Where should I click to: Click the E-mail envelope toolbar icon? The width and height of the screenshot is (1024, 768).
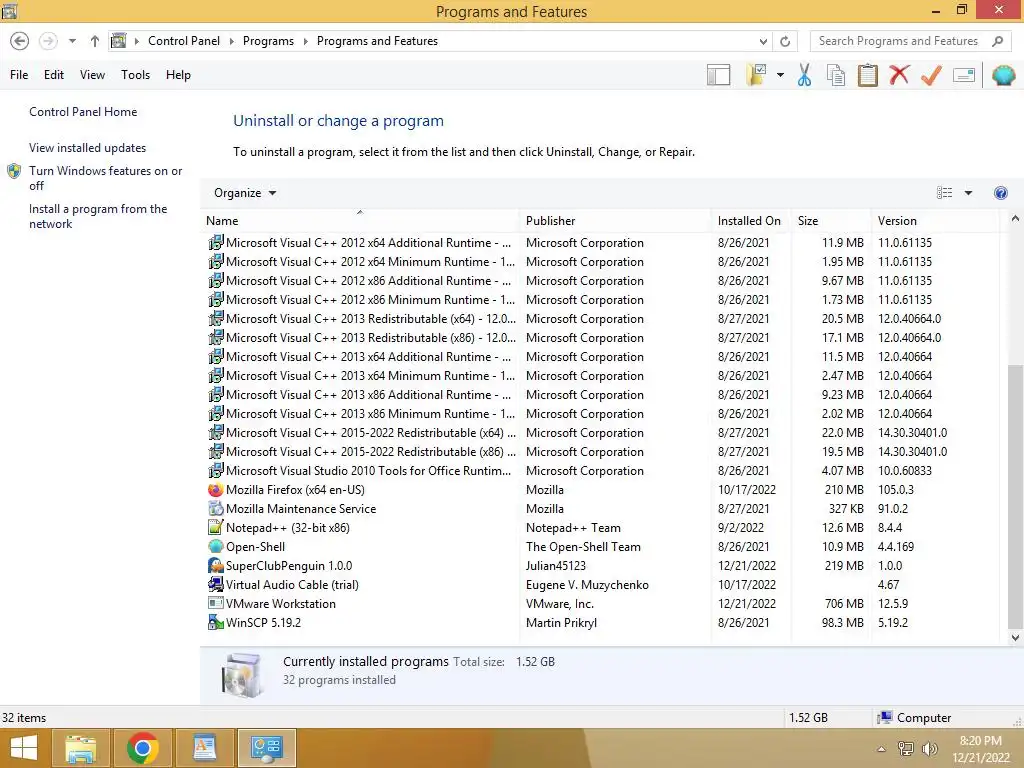(964, 75)
